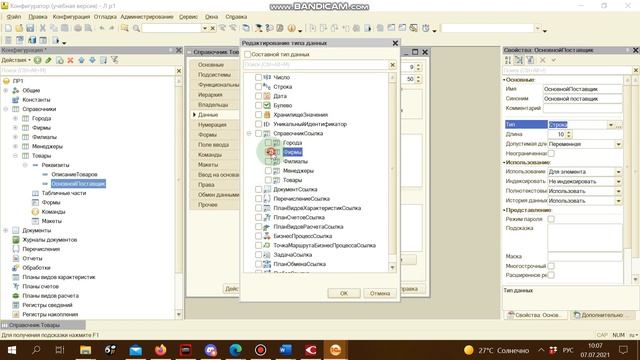Check the Дата type checkbox
Image resolution: width=640 pixels, height=360 pixels.
(258, 96)
